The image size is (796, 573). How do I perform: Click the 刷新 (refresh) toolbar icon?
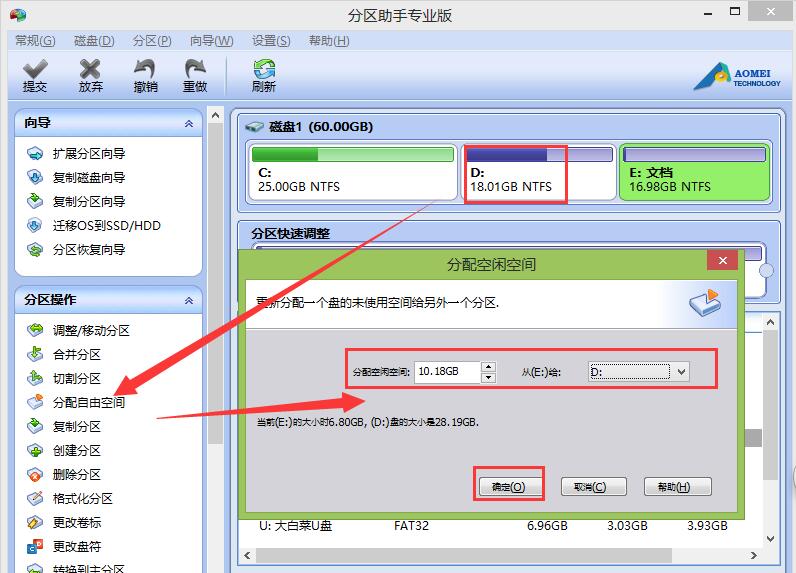pos(263,75)
